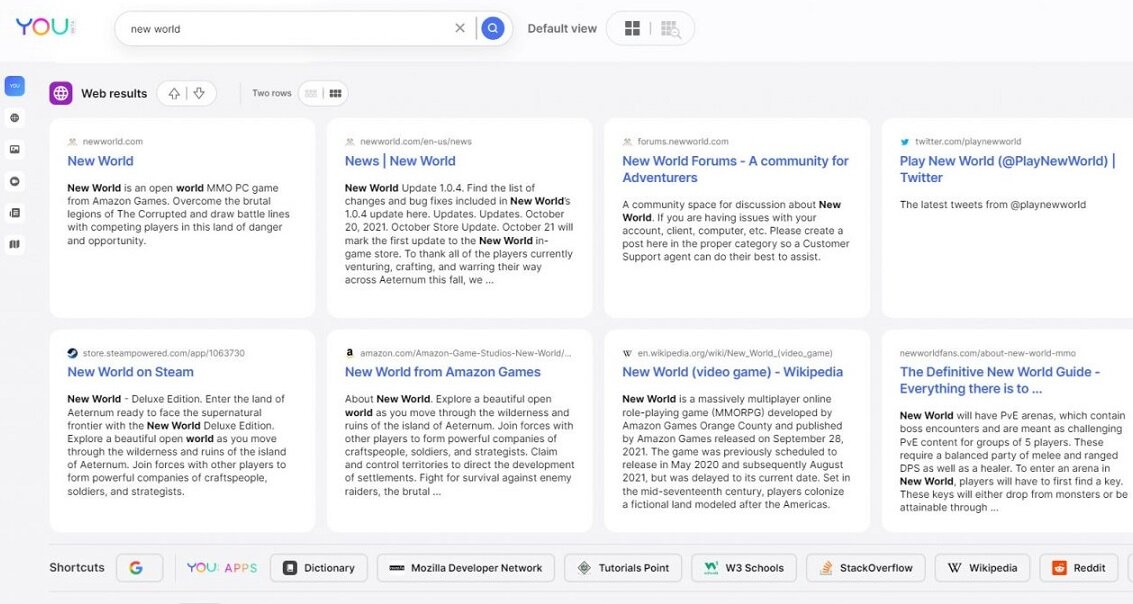Click the Amazon favicon on the Amazon result
1133x604 pixels.
pos(350,353)
